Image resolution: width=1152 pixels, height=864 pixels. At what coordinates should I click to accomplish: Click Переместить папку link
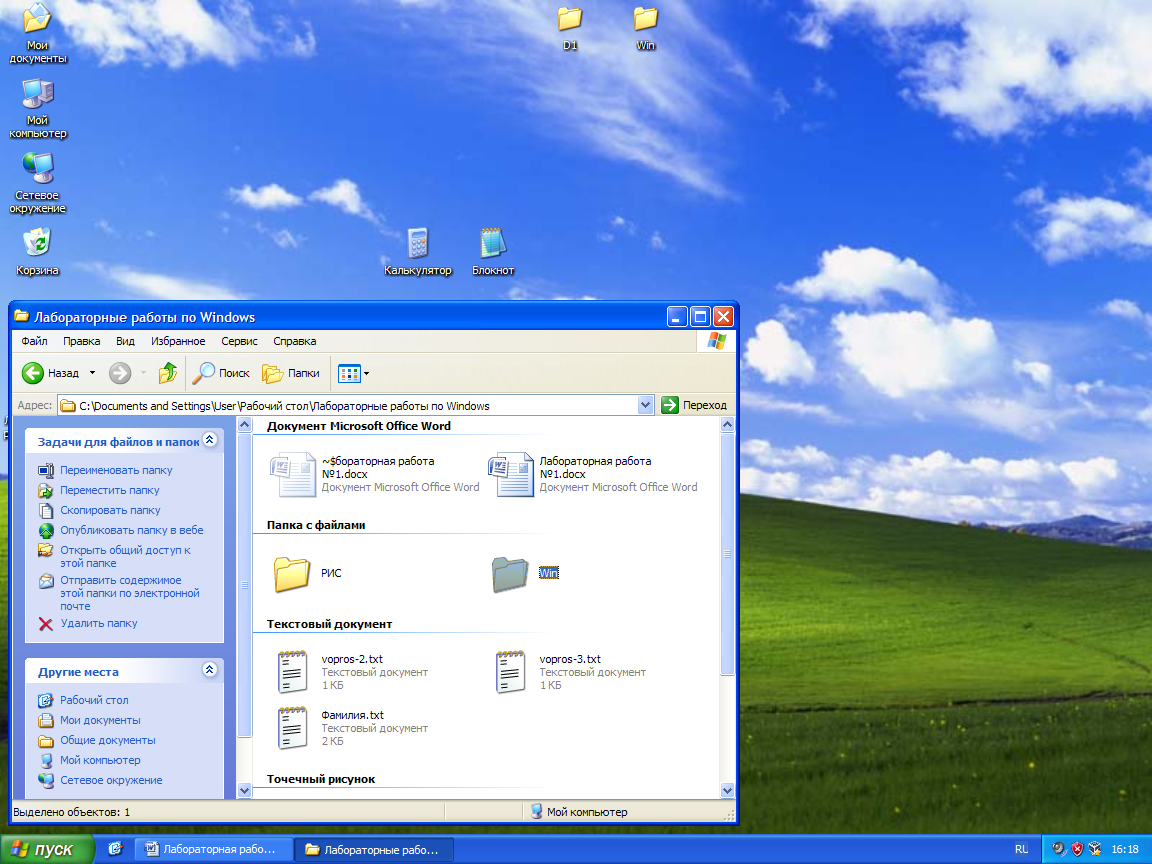click(x=109, y=490)
